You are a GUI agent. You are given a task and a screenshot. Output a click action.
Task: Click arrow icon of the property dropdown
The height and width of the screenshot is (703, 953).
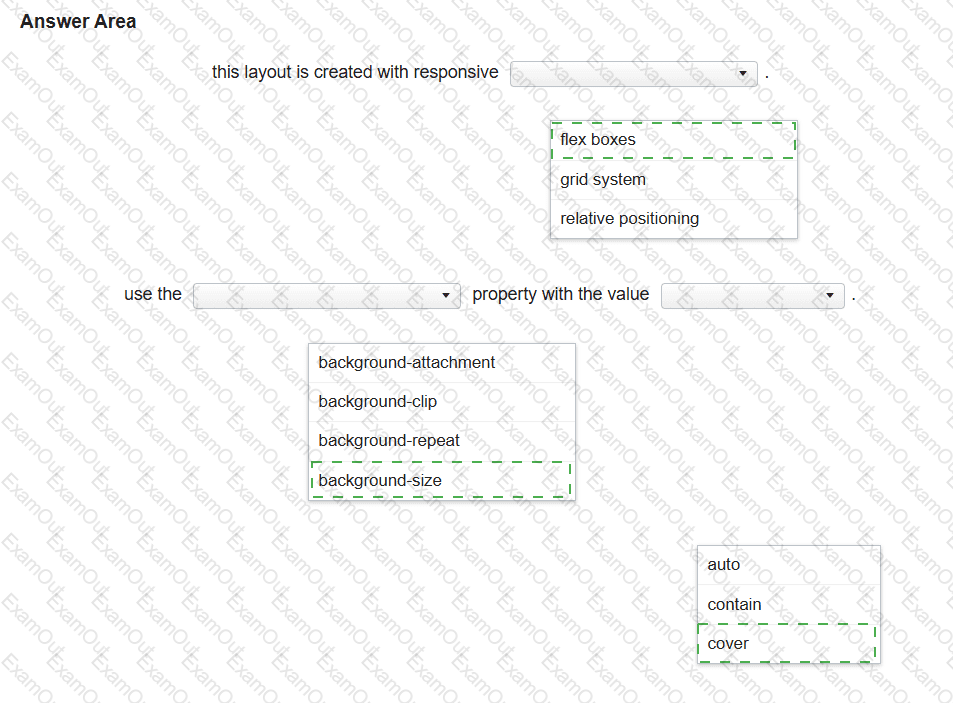pos(446,295)
